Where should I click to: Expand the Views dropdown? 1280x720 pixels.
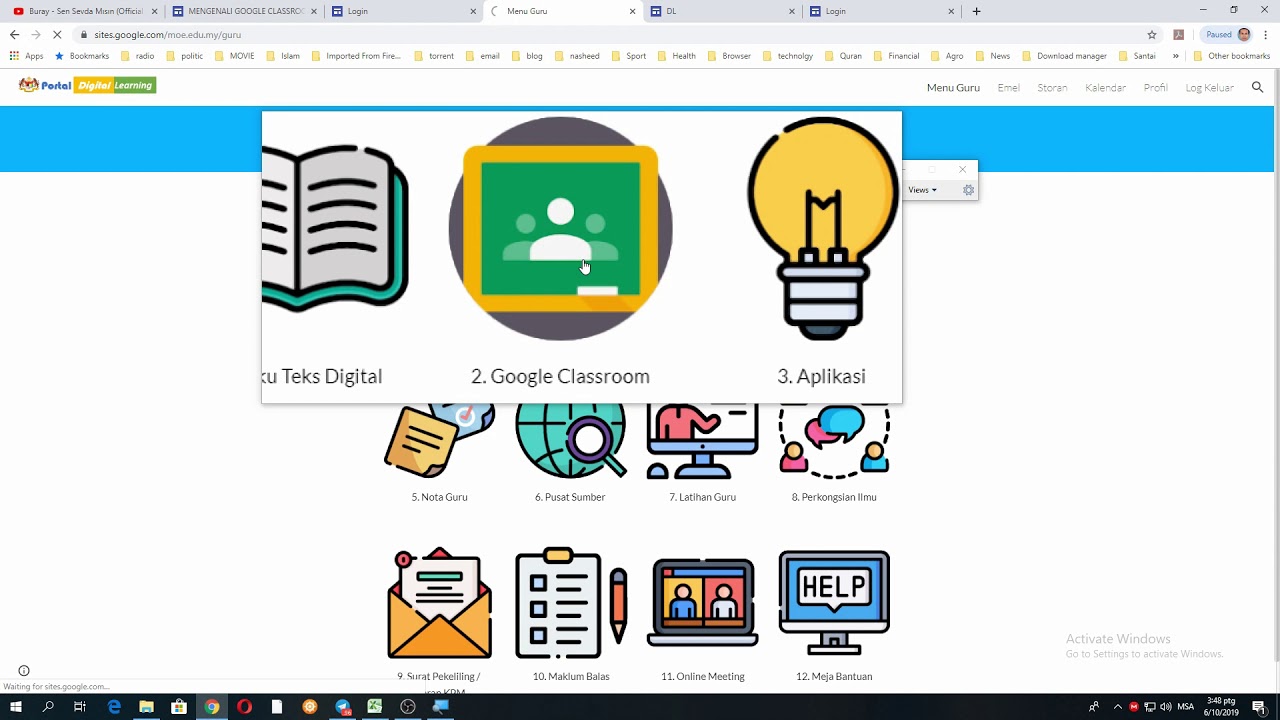[x=922, y=190]
